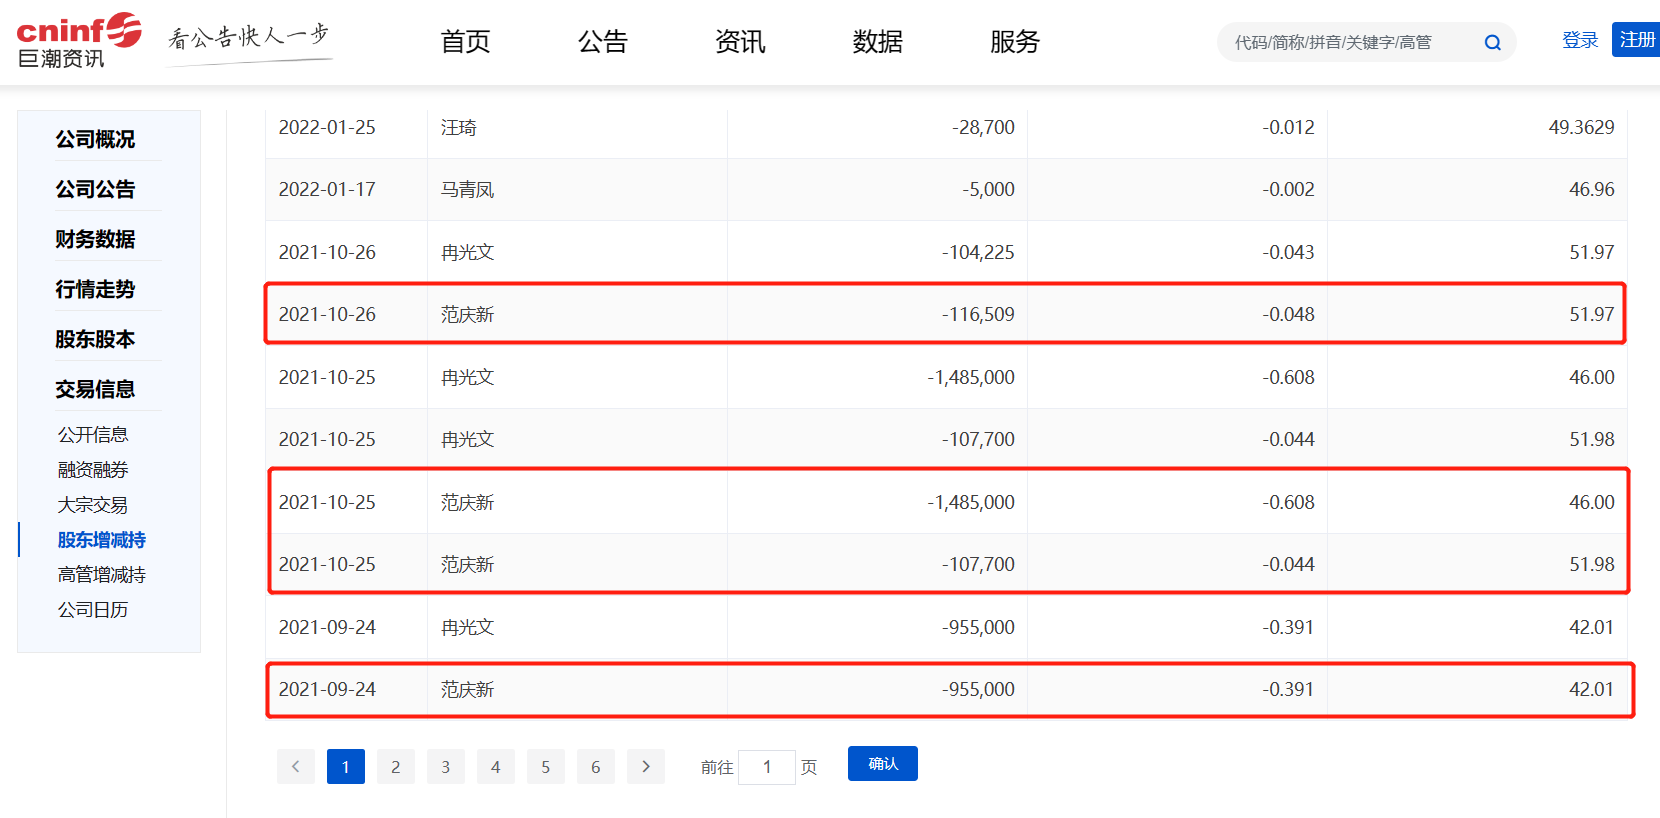Click the price 46.96
1660x818 pixels.
[x=1592, y=189]
